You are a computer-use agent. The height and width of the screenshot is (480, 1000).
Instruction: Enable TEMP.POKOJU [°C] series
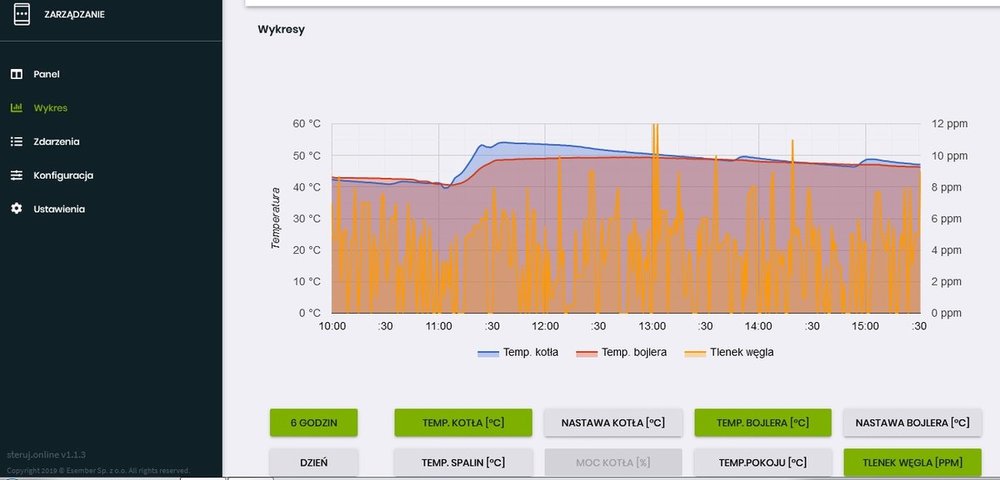[763, 462]
